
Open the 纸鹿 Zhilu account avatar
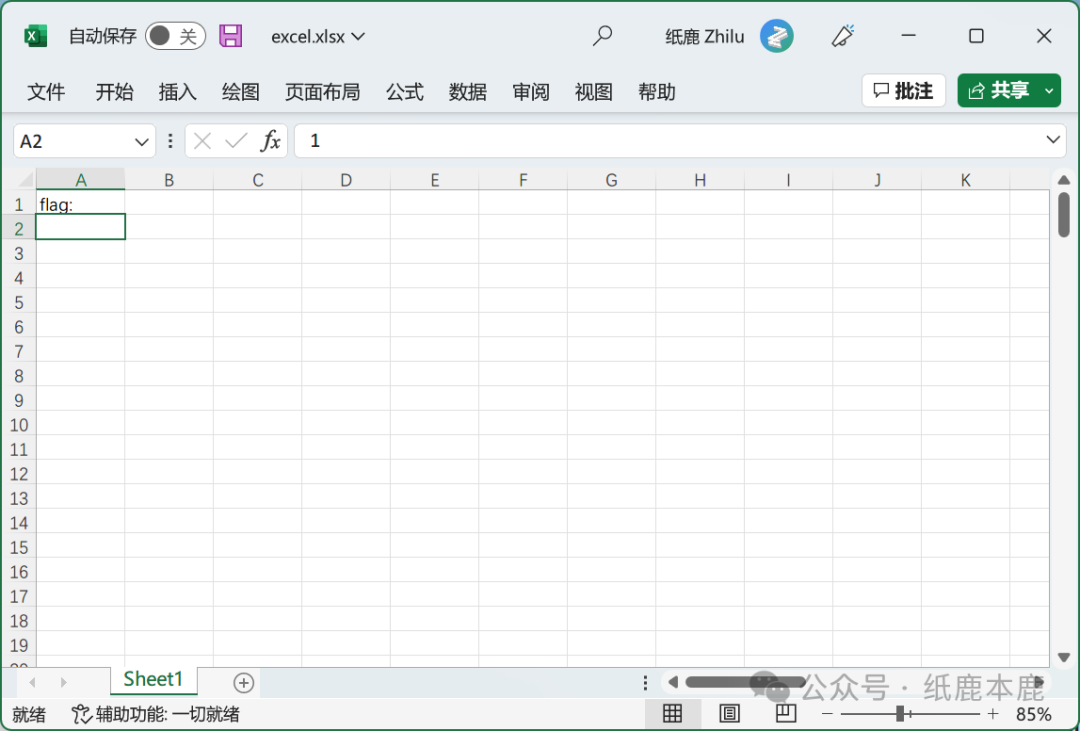pyautogui.click(x=777, y=35)
